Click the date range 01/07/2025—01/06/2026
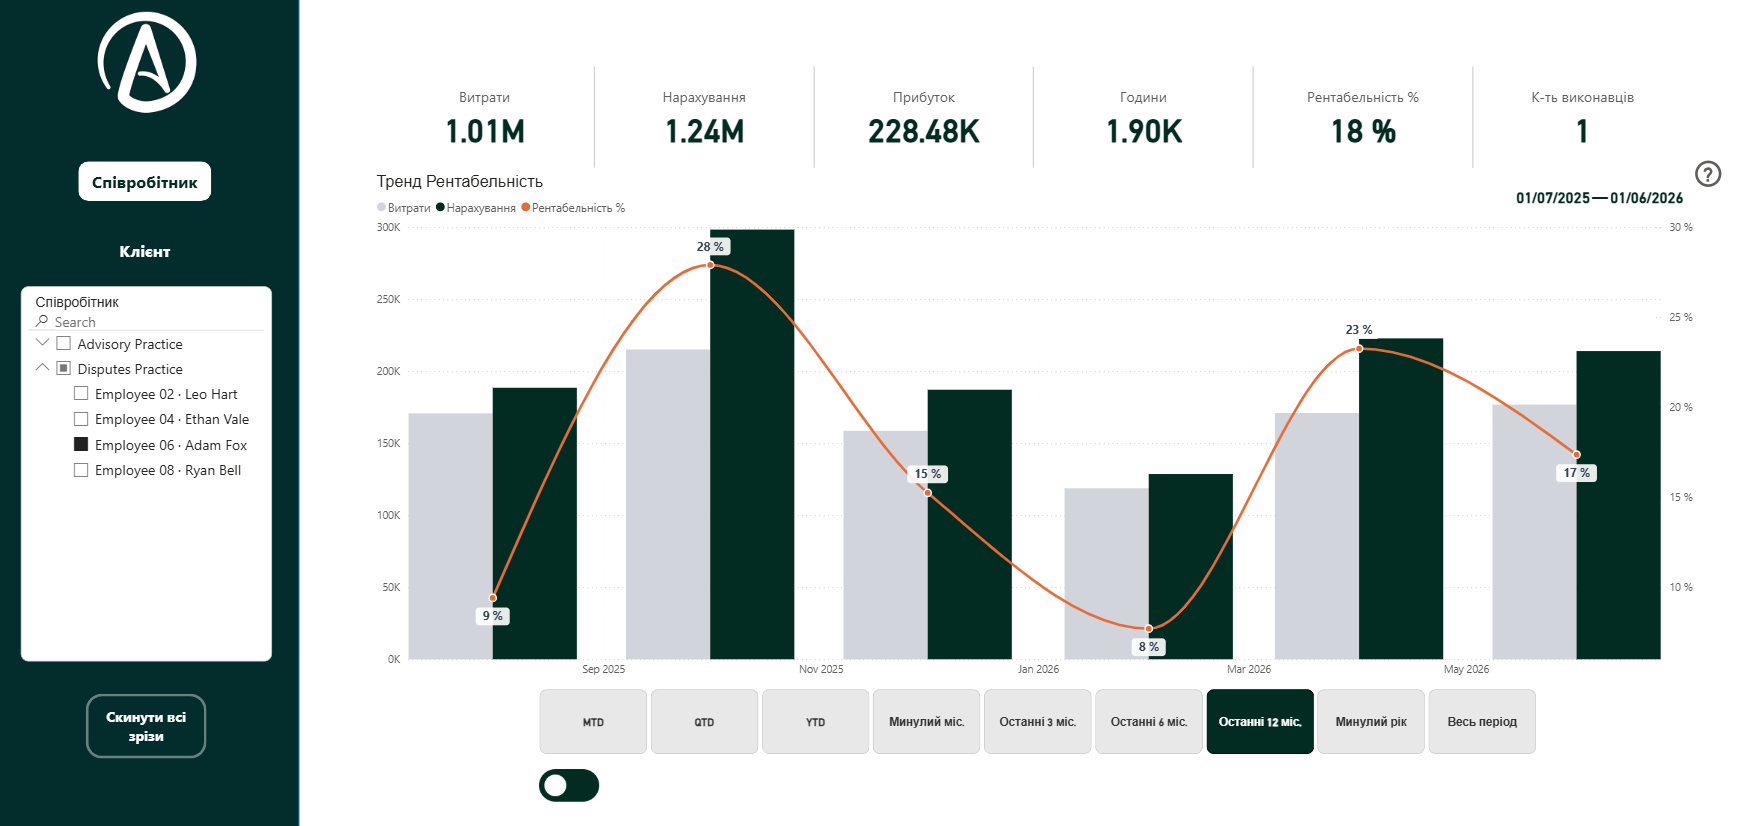This screenshot has height=826, width=1738. point(1600,198)
